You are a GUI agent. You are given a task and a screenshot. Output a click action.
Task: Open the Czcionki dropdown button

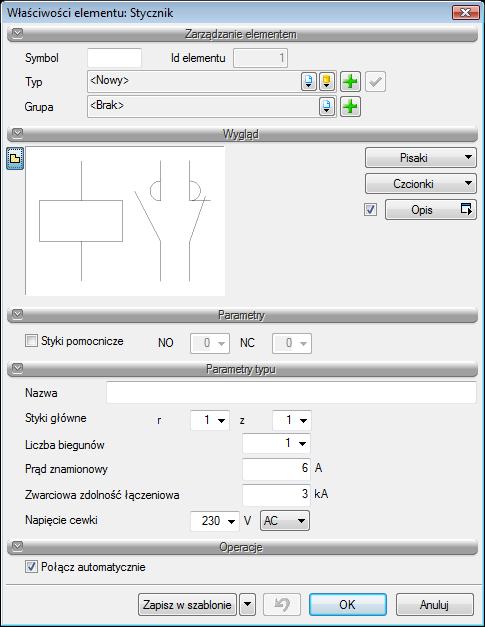pos(421,184)
